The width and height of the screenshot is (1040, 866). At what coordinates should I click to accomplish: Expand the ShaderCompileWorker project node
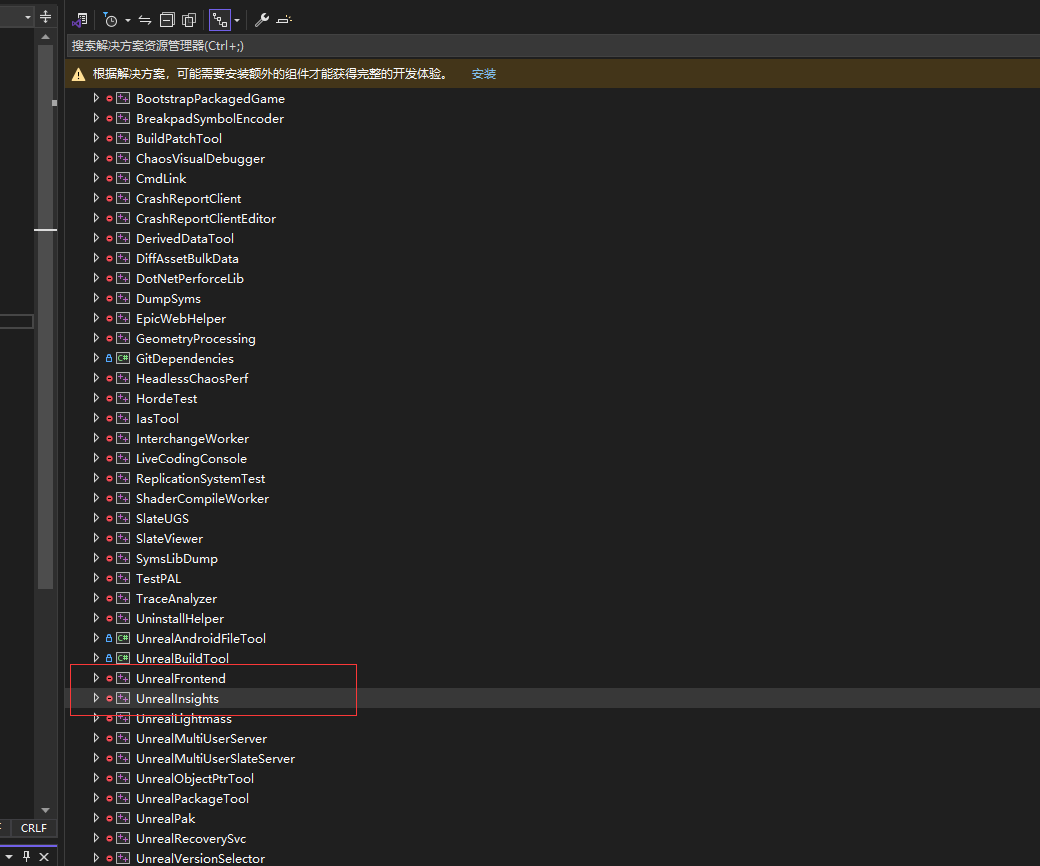pyautogui.click(x=96, y=498)
